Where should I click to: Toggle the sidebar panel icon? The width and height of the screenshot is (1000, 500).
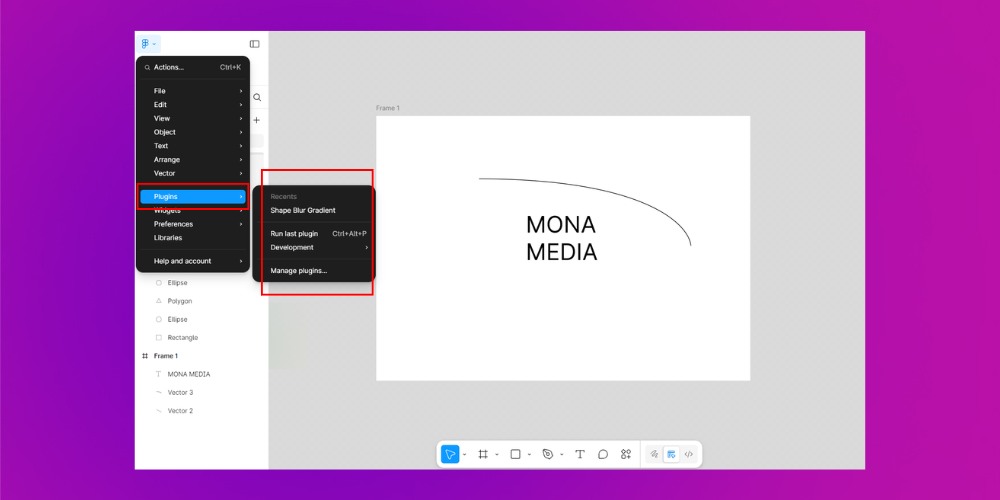click(x=254, y=44)
